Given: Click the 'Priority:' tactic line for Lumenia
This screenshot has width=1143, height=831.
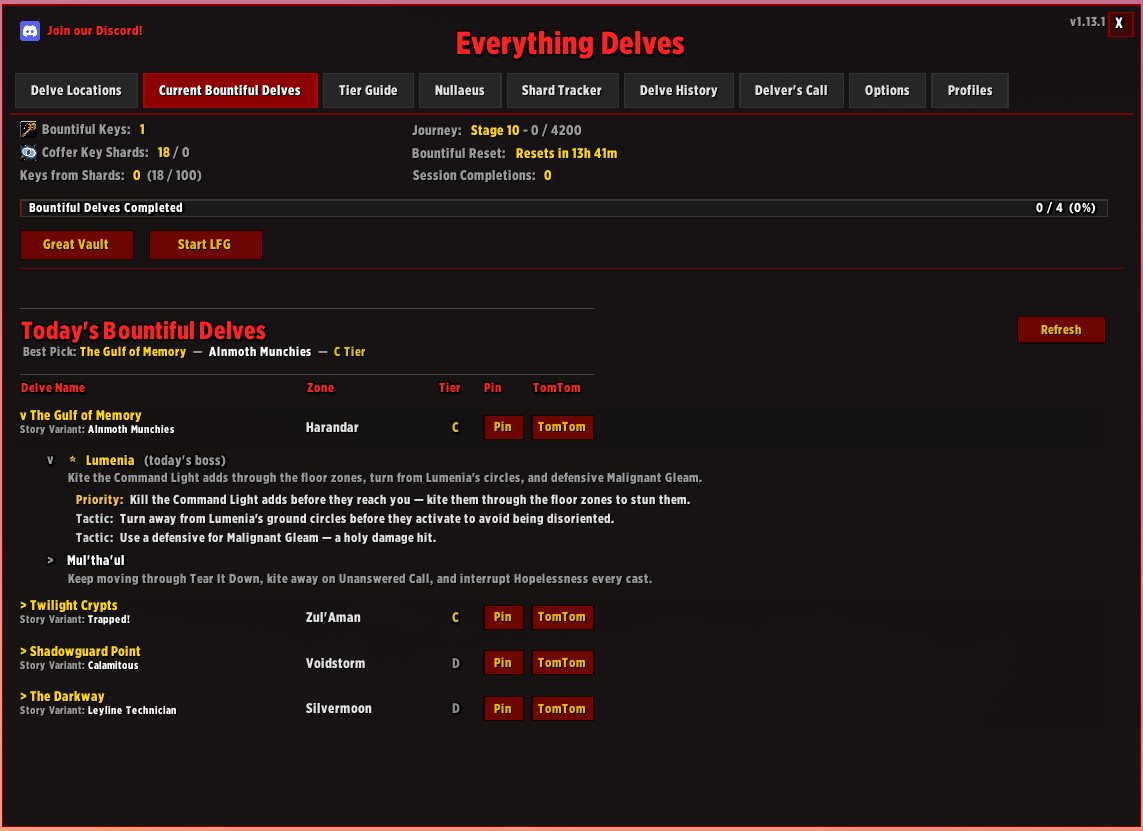Looking at the screenshot, I should (383, 500).
